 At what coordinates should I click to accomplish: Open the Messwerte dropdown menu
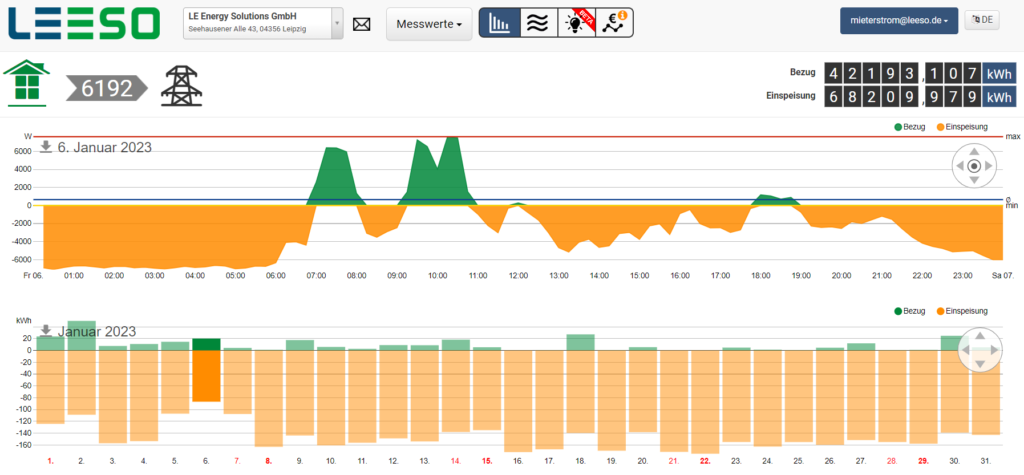(429, 24)
